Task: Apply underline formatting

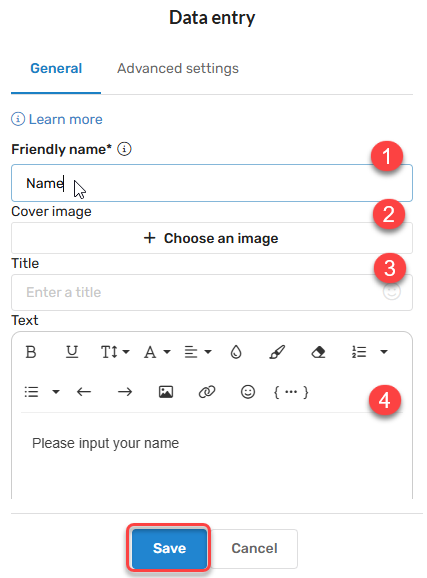Action: point(72,352)
